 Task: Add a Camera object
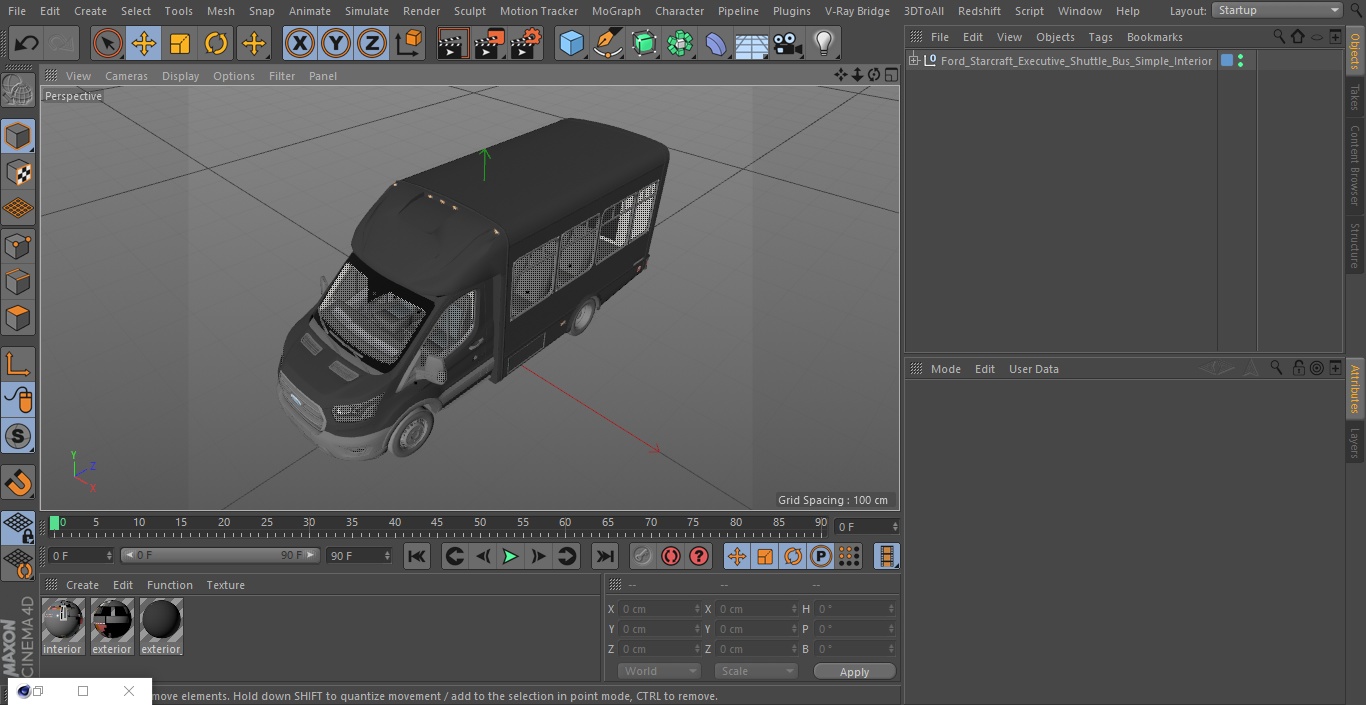pyautogui.click(x=788, y=43)
